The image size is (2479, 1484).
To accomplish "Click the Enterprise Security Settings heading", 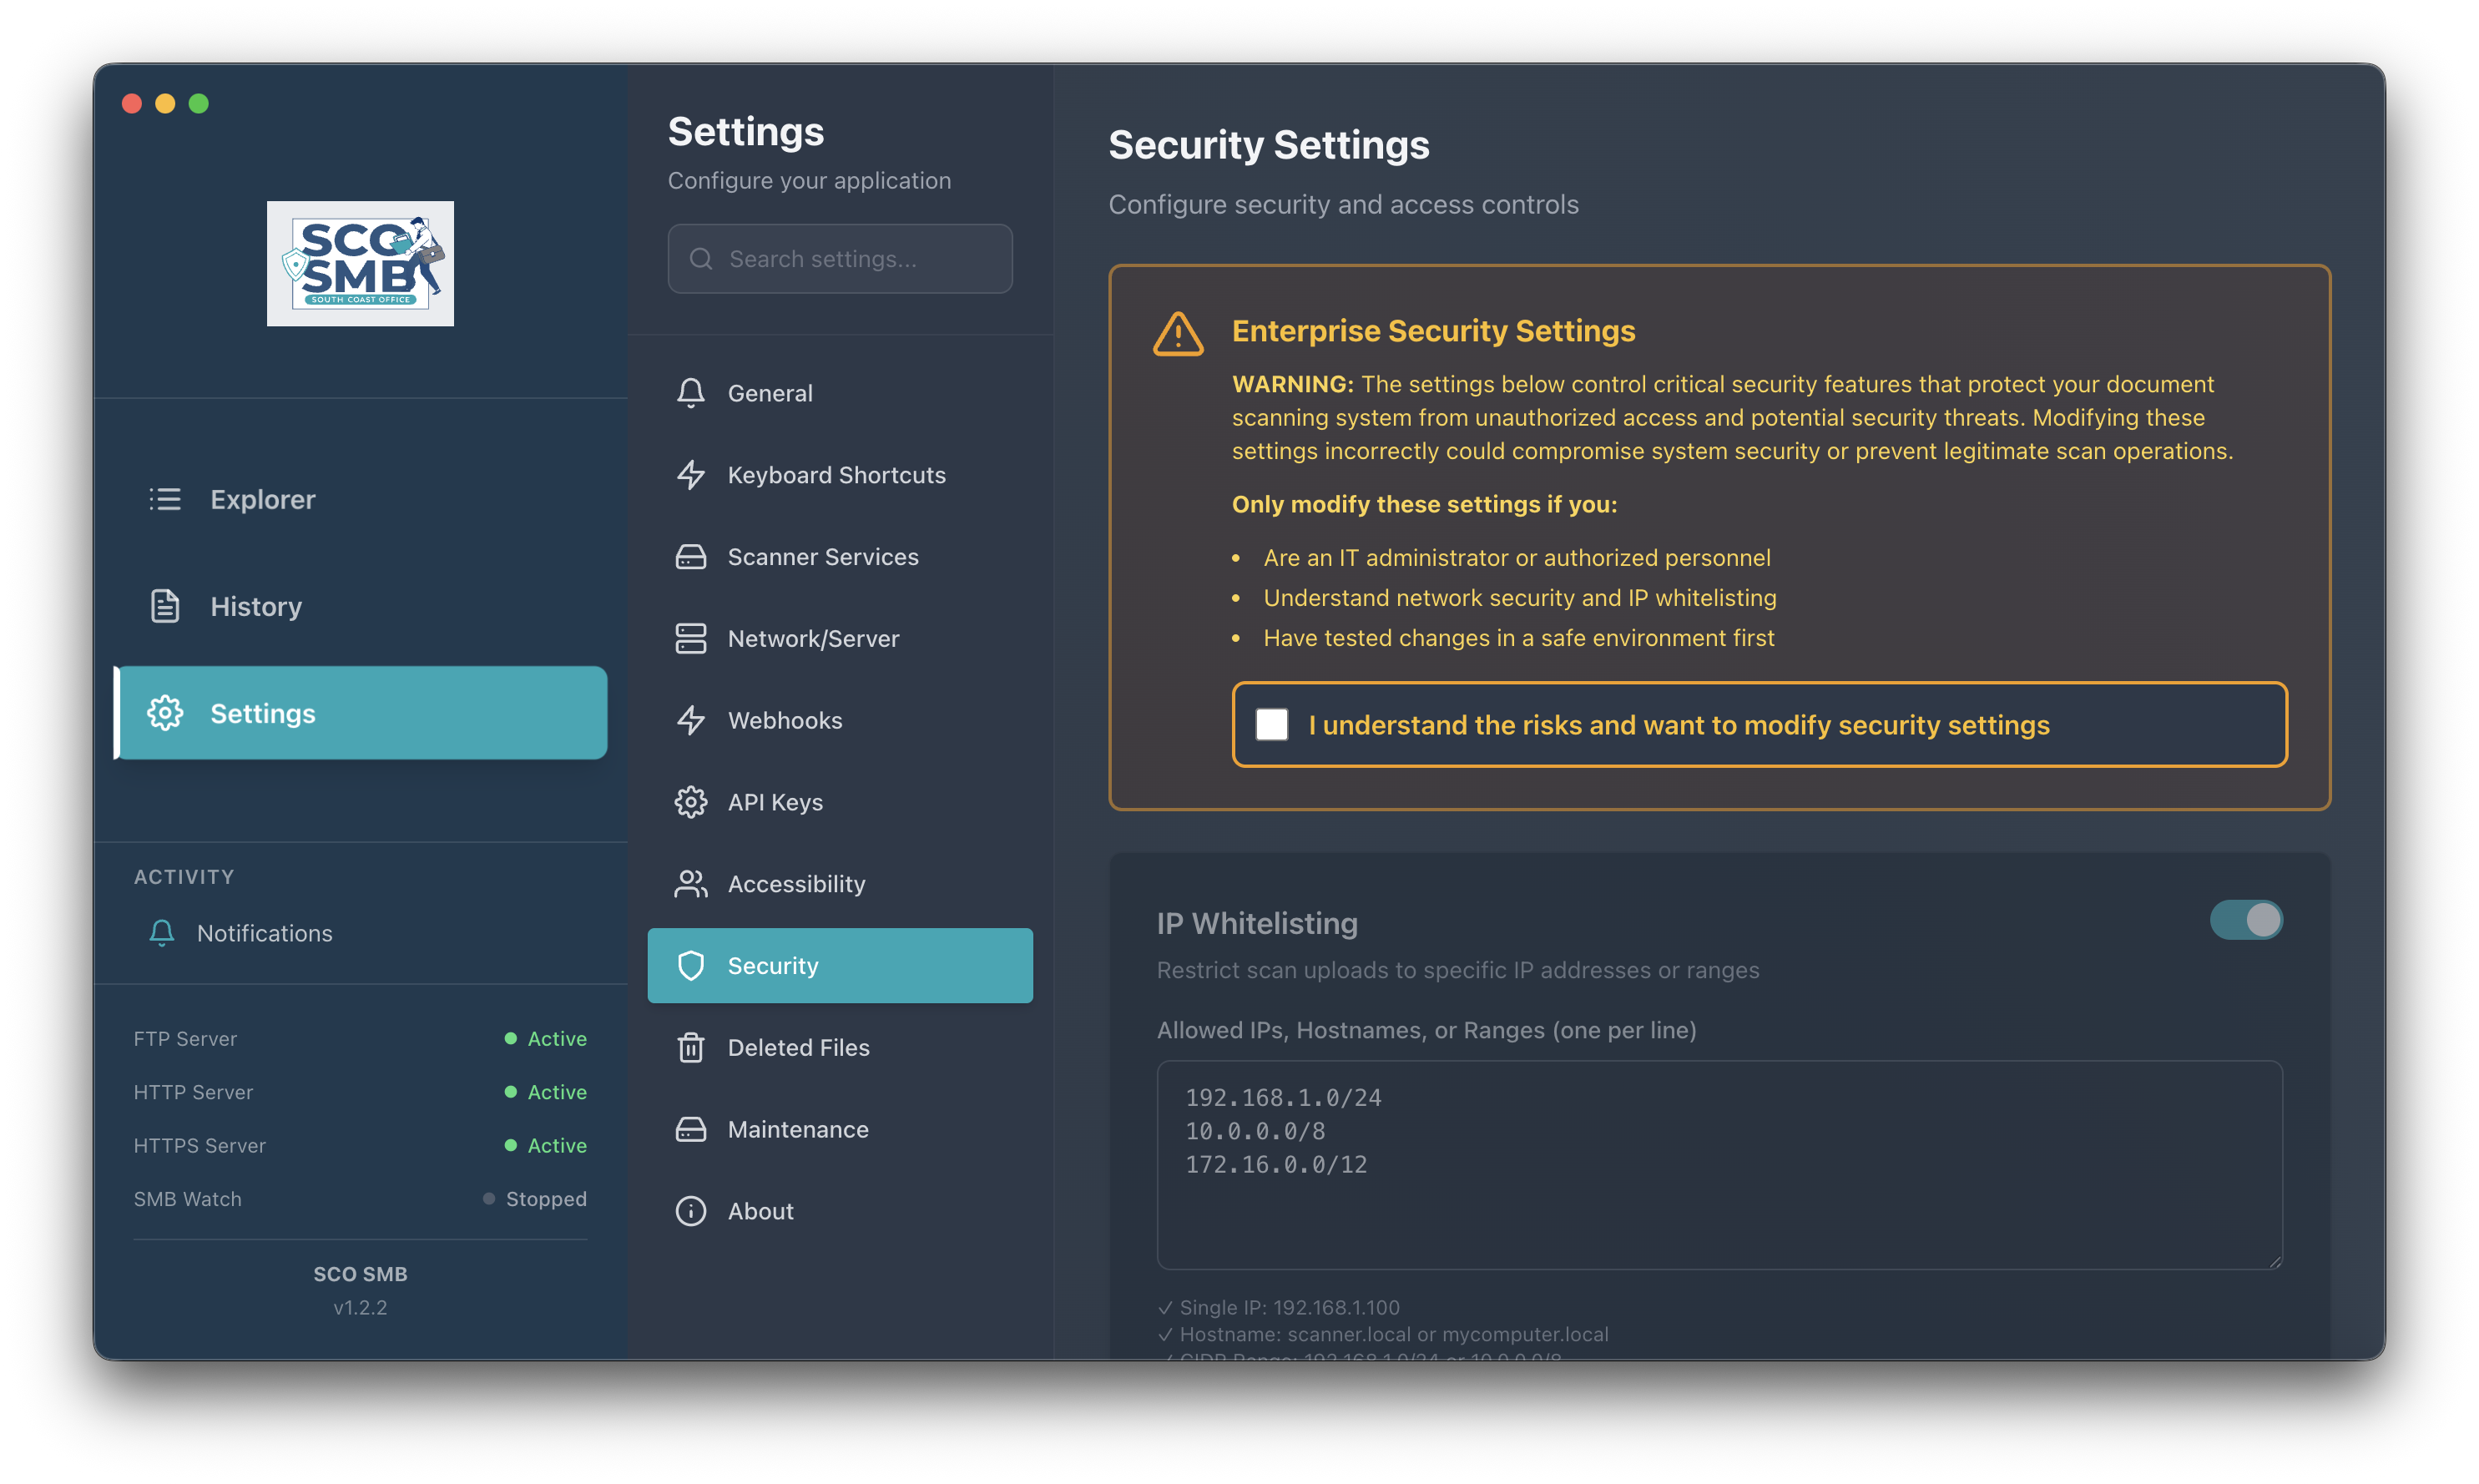I will (1433, 331).
